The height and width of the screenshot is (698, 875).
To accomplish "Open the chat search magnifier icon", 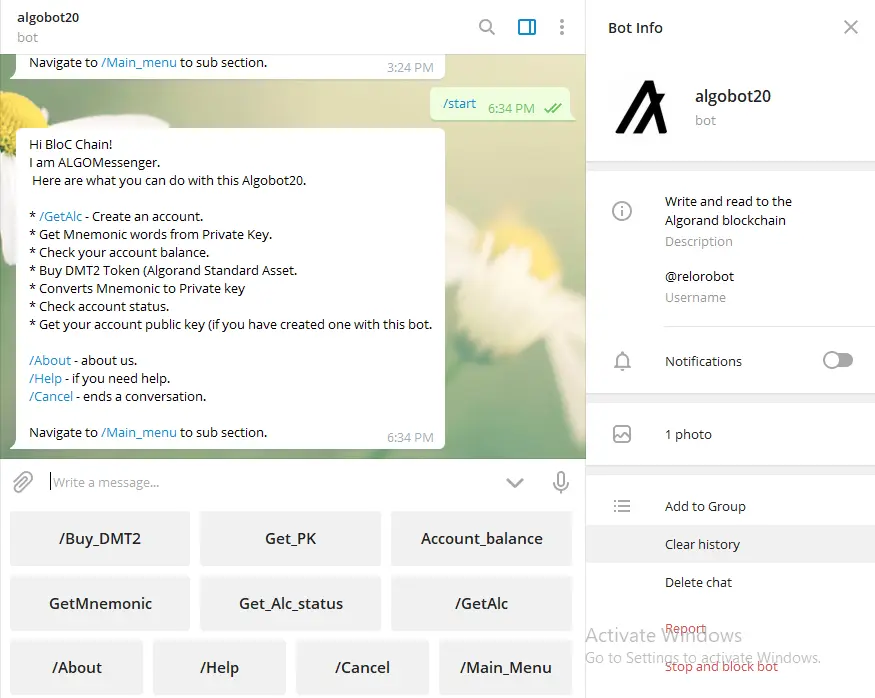I will pyautogui.click(x=487, y=27).
